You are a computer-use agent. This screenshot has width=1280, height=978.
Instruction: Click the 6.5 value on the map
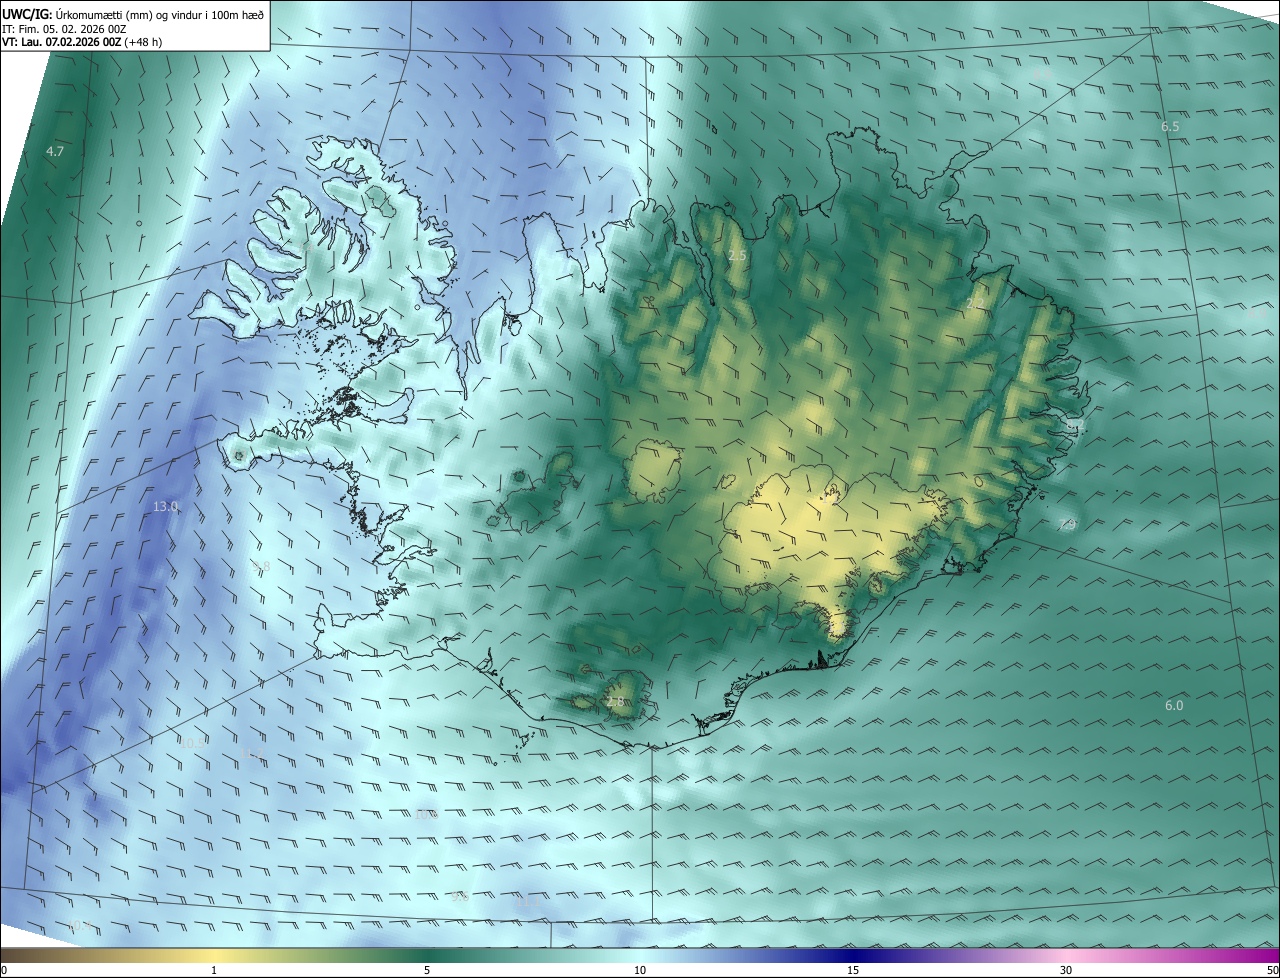(x=1170, y=127)
